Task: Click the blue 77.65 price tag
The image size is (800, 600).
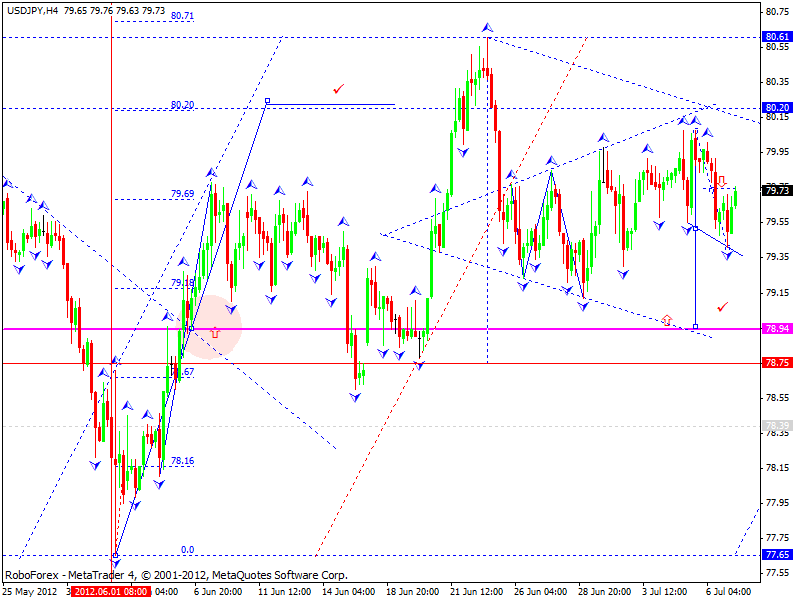Action: [777, 555]
